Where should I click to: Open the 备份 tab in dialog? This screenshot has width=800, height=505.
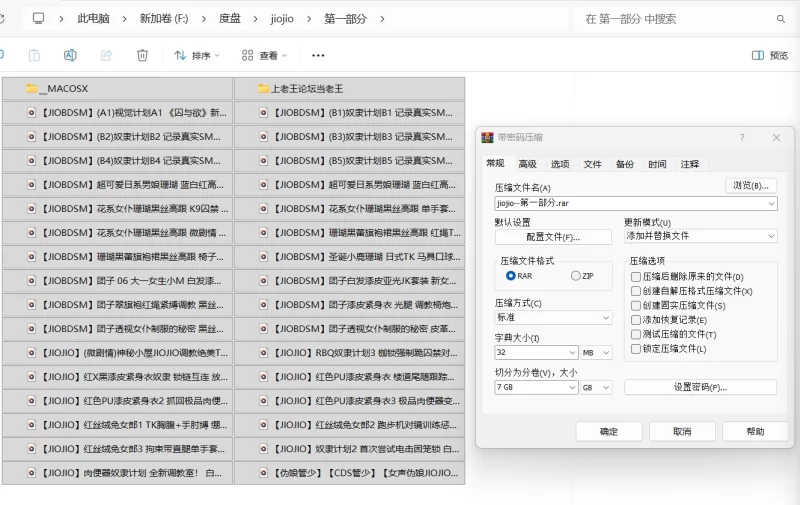pyautogui.click(x=624, y=164)
